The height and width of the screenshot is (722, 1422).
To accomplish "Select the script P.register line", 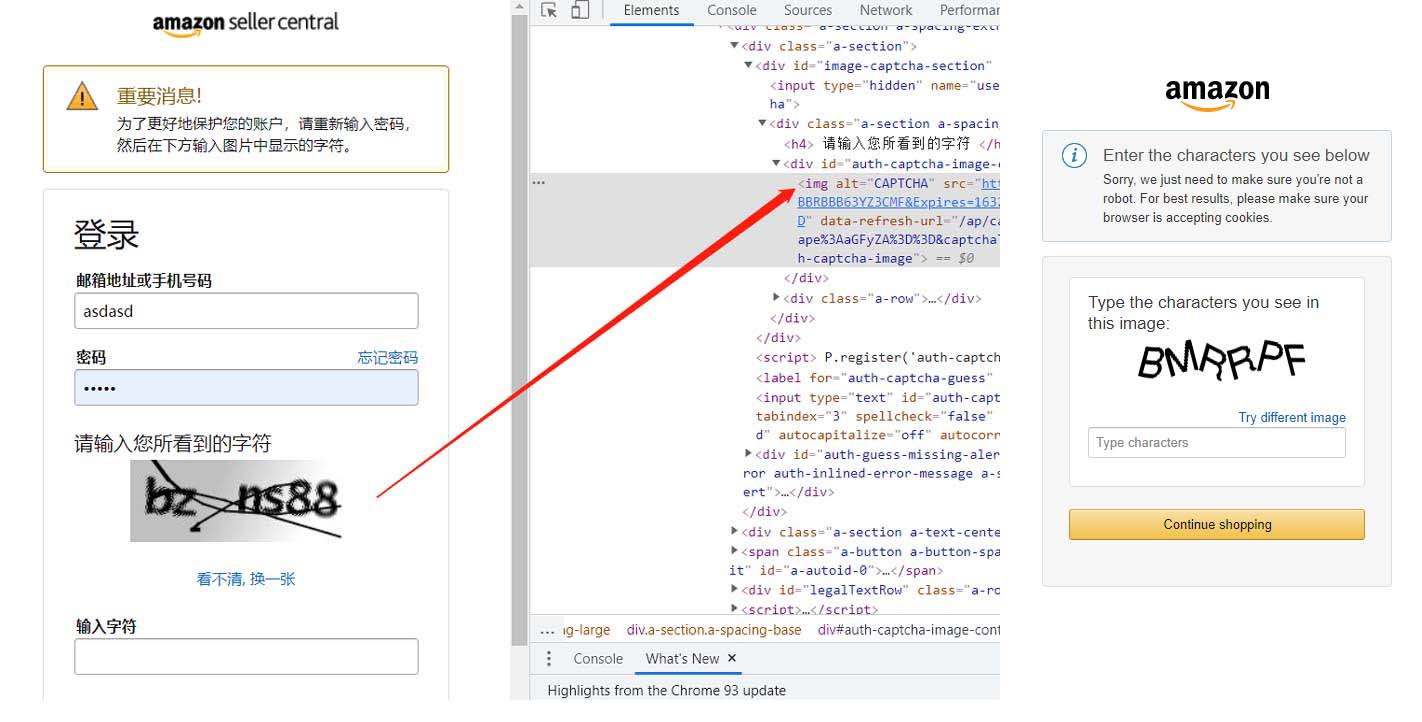I will (x=878, y=357).
